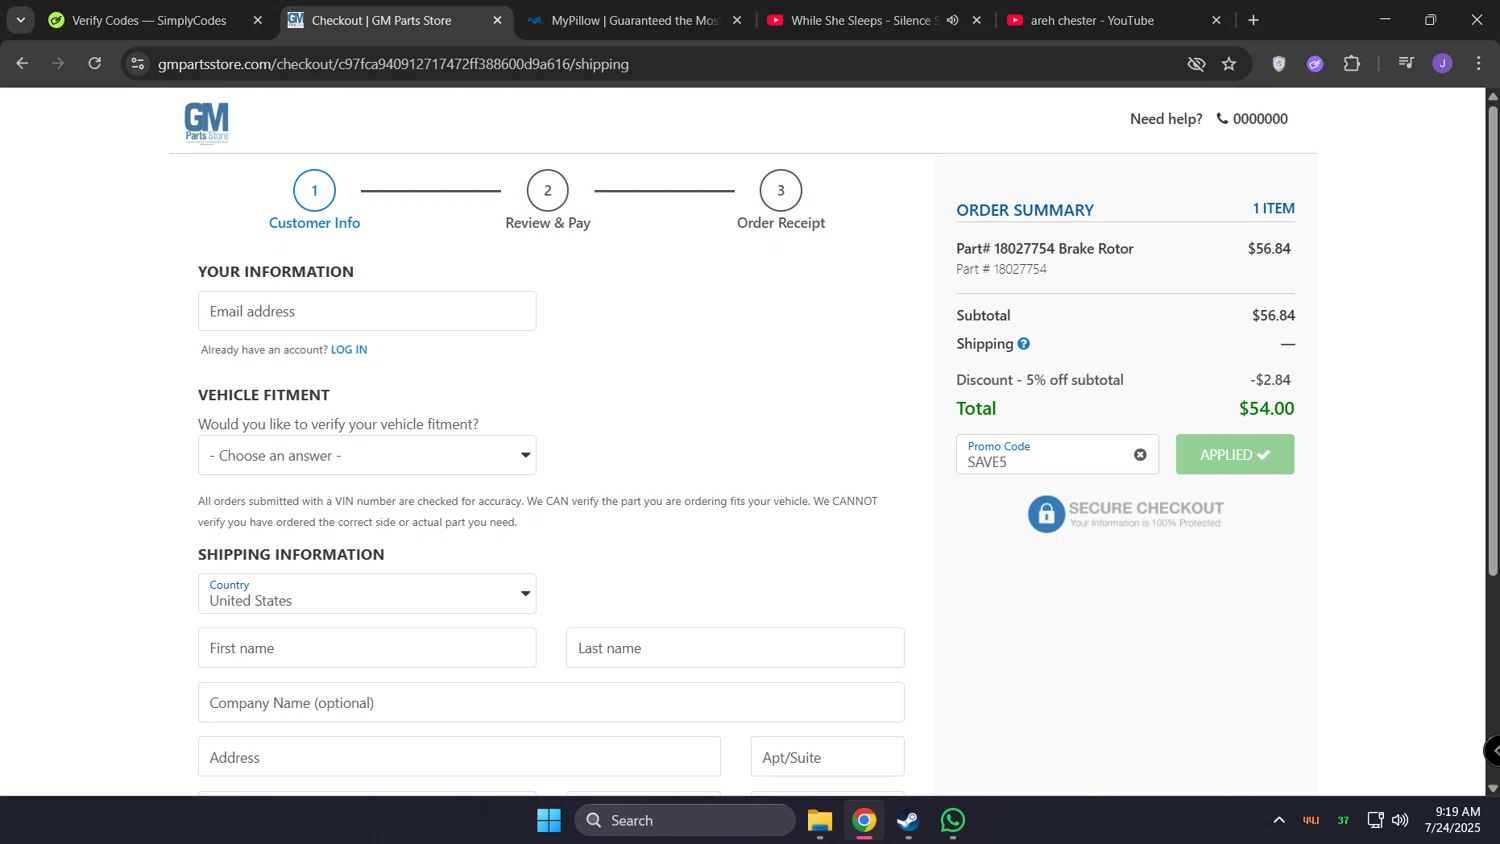The width and height of the screenshot is (1500, 844).
Task: Click the GM Parts Store logo
Action: (207, 123)
